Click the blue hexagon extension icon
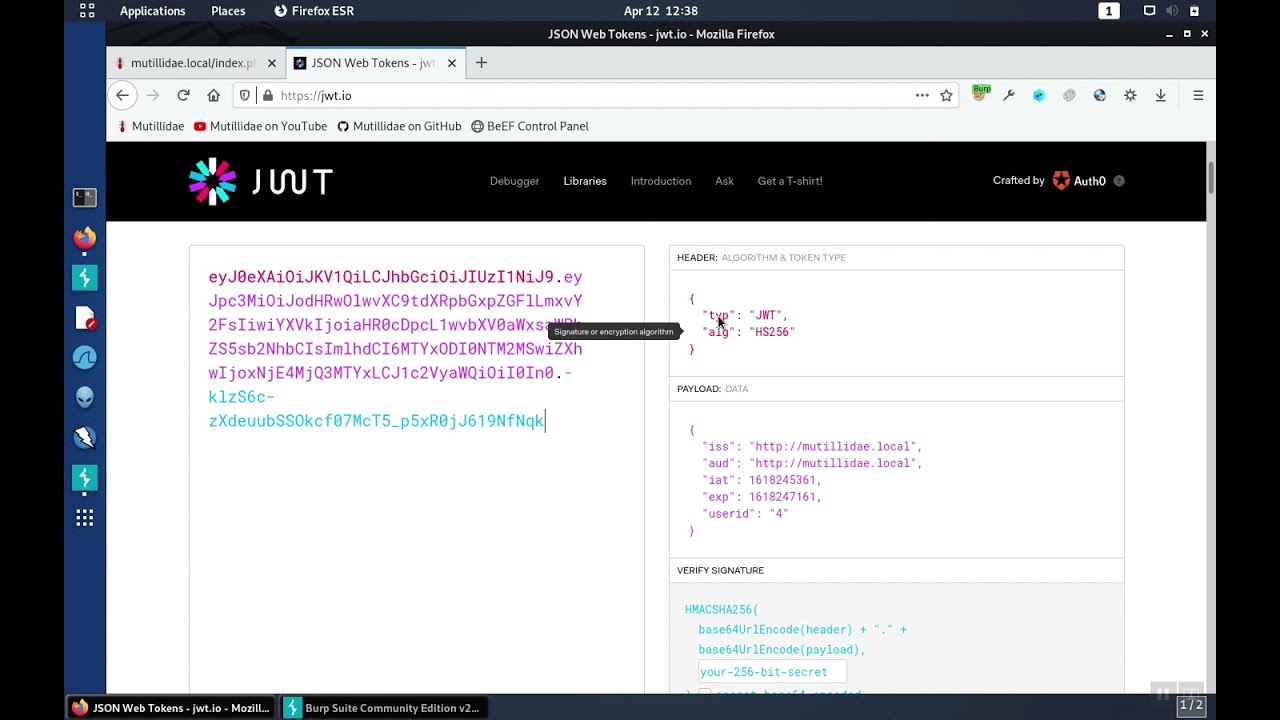The height and width of the screenshot is (720, 1280). [x=1039, y=95]
